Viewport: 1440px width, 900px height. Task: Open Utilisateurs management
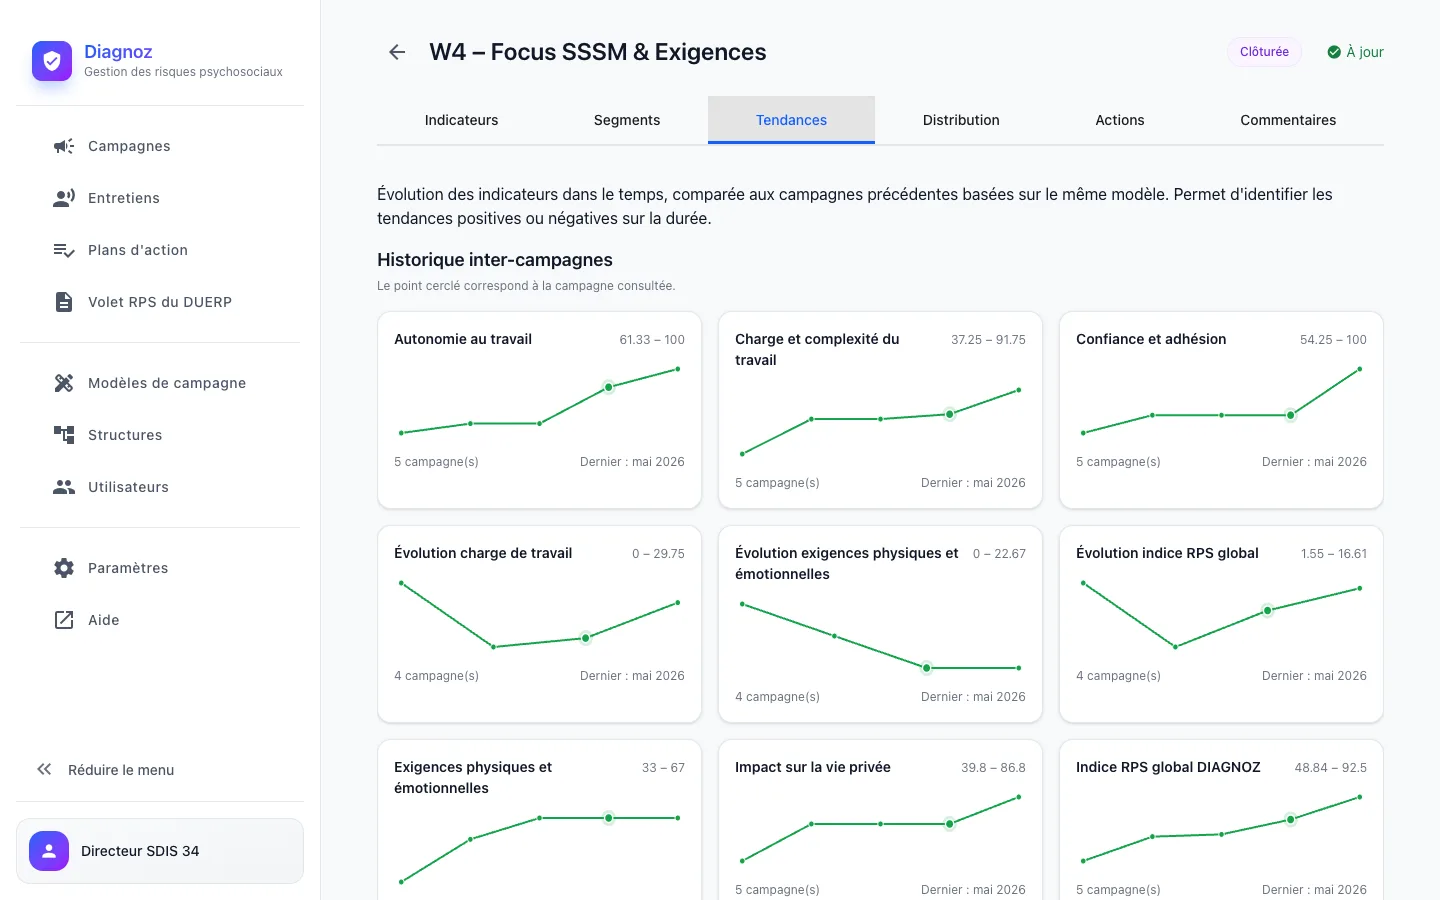(160, 487)
